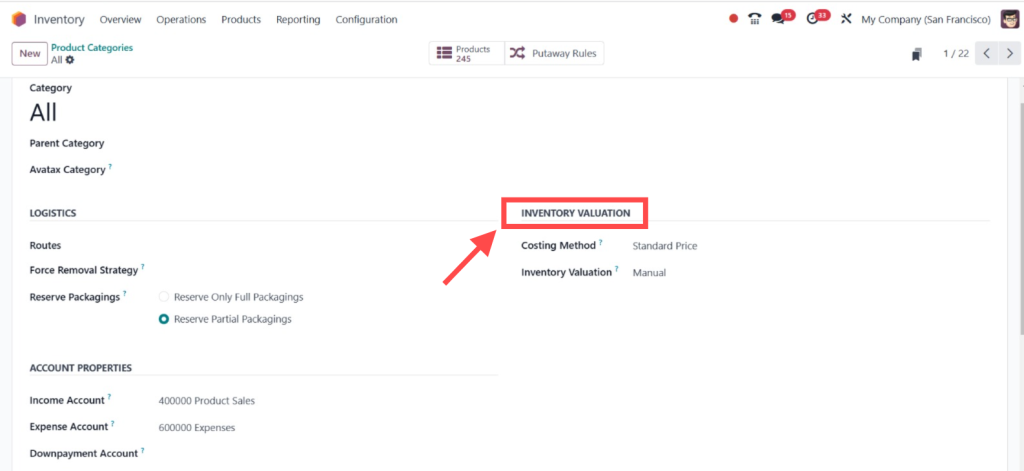
Task: Open the Products menu
Action: (x=241, y=20)
